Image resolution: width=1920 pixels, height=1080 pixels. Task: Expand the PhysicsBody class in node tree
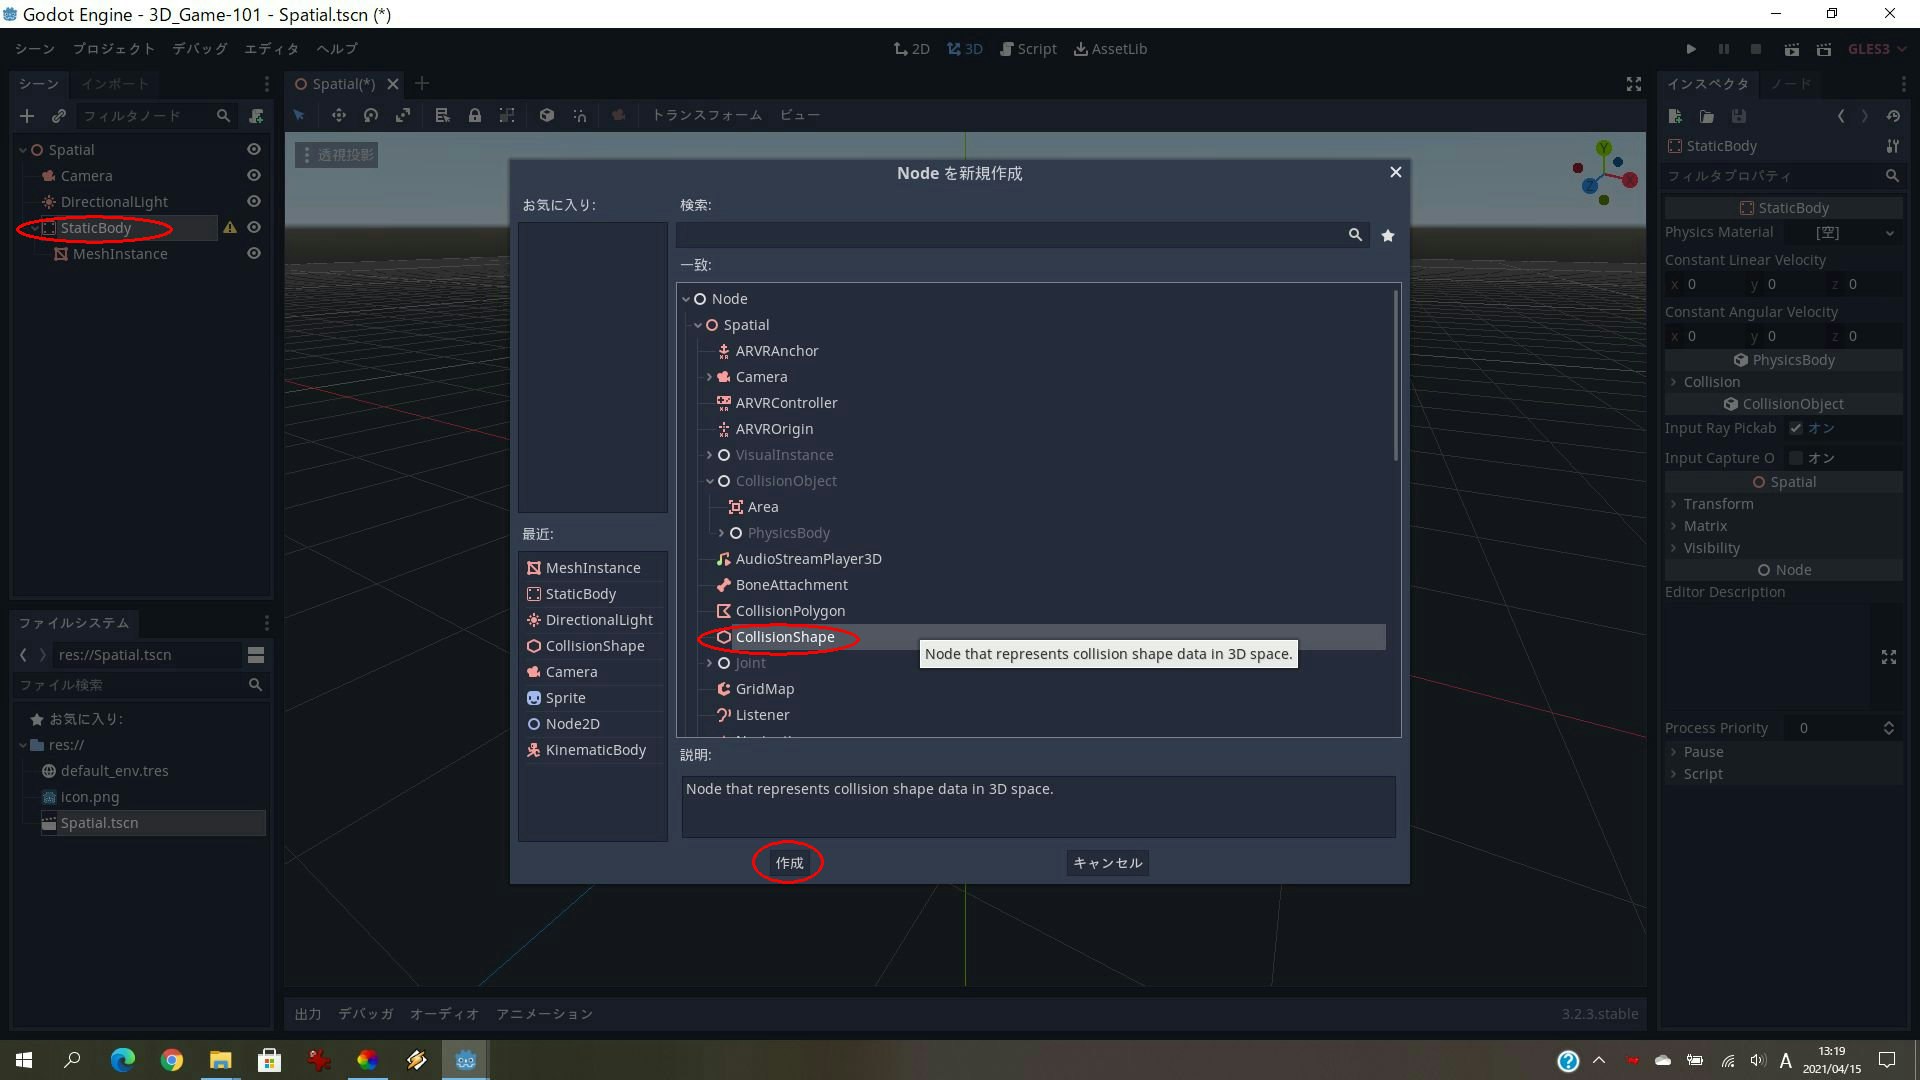(722, 533)
